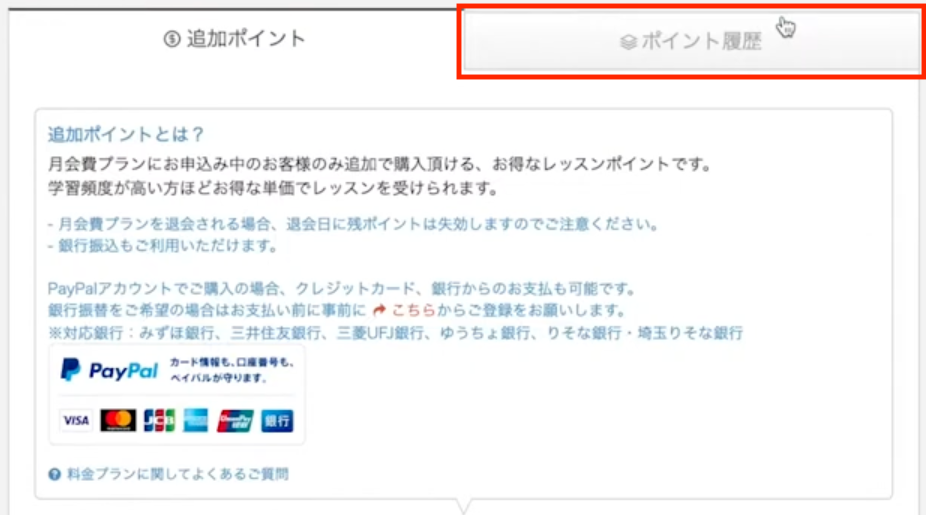
Task: Open the red こちら registration link
Action: (x=413, y=310)
